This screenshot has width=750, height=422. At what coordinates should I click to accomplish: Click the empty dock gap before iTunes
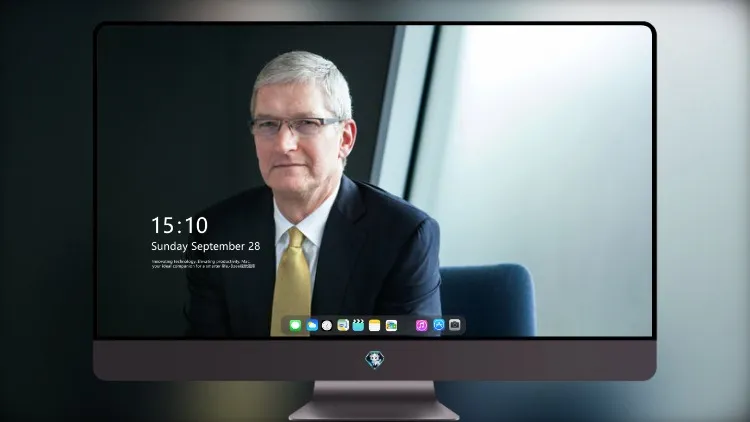(x=406, y=325)
